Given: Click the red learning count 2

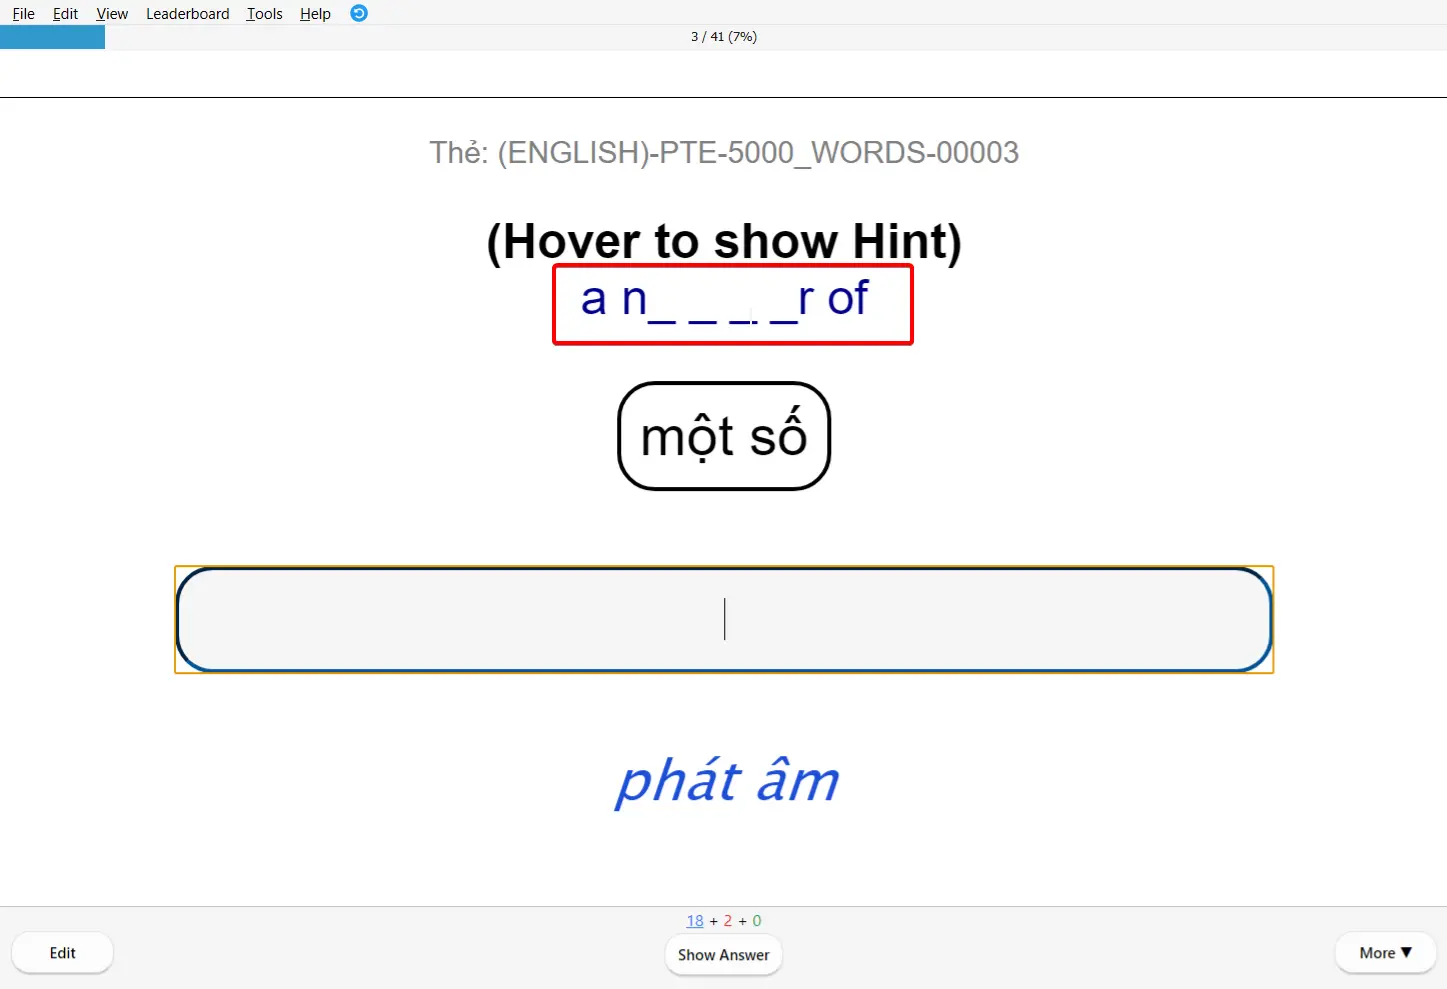Looking at the screenshot, I should 727,920.
